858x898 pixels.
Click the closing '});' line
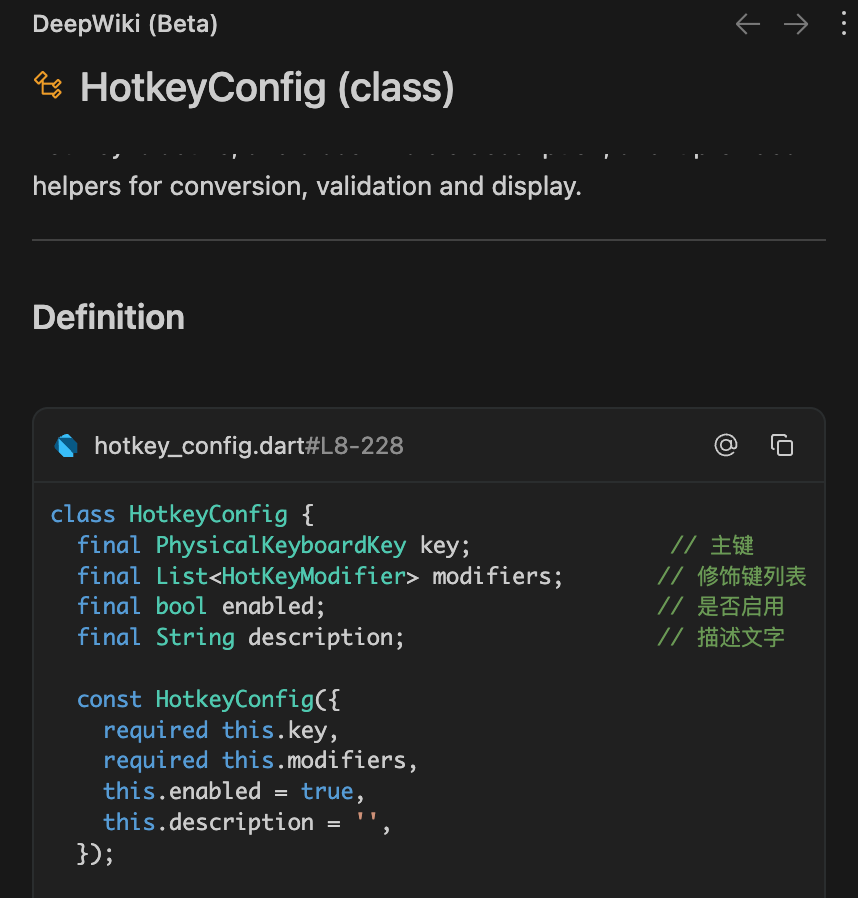(96, 853)
